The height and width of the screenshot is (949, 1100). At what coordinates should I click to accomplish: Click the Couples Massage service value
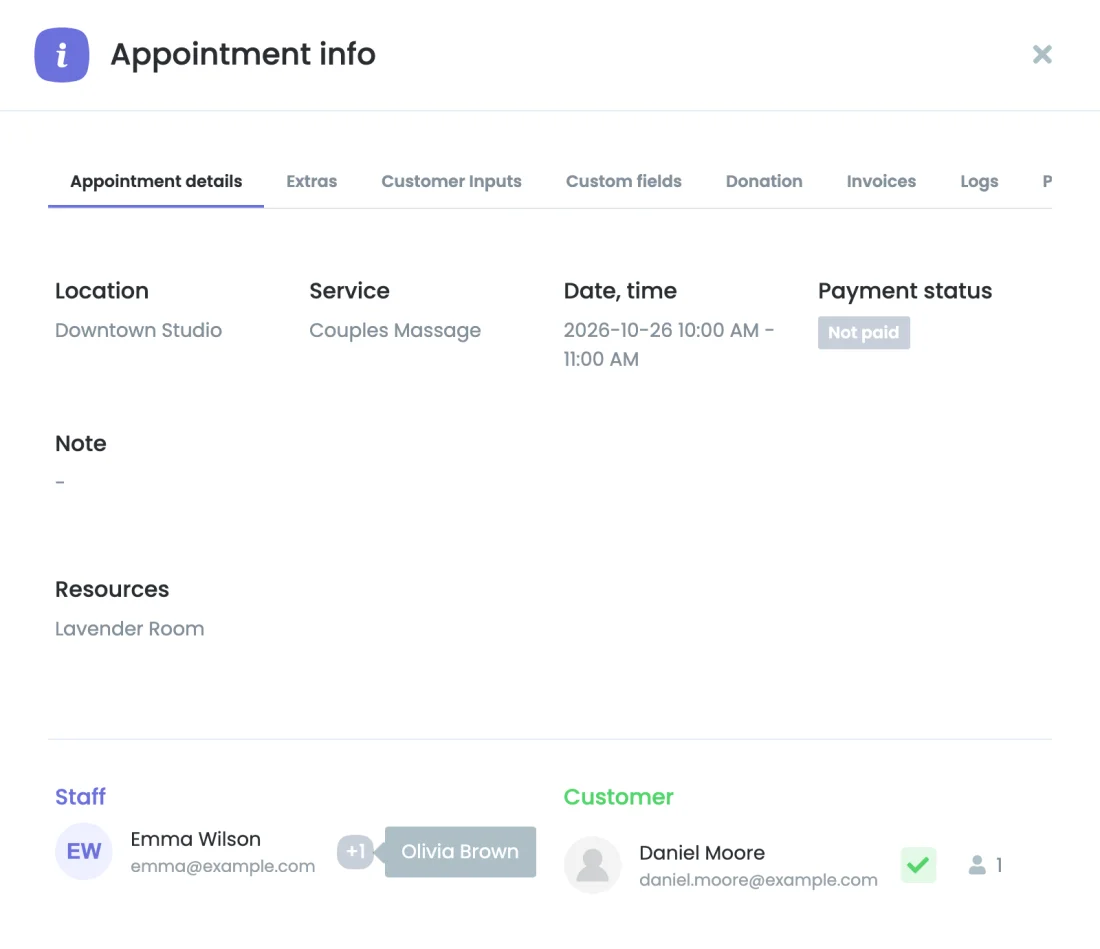(395, 330)
